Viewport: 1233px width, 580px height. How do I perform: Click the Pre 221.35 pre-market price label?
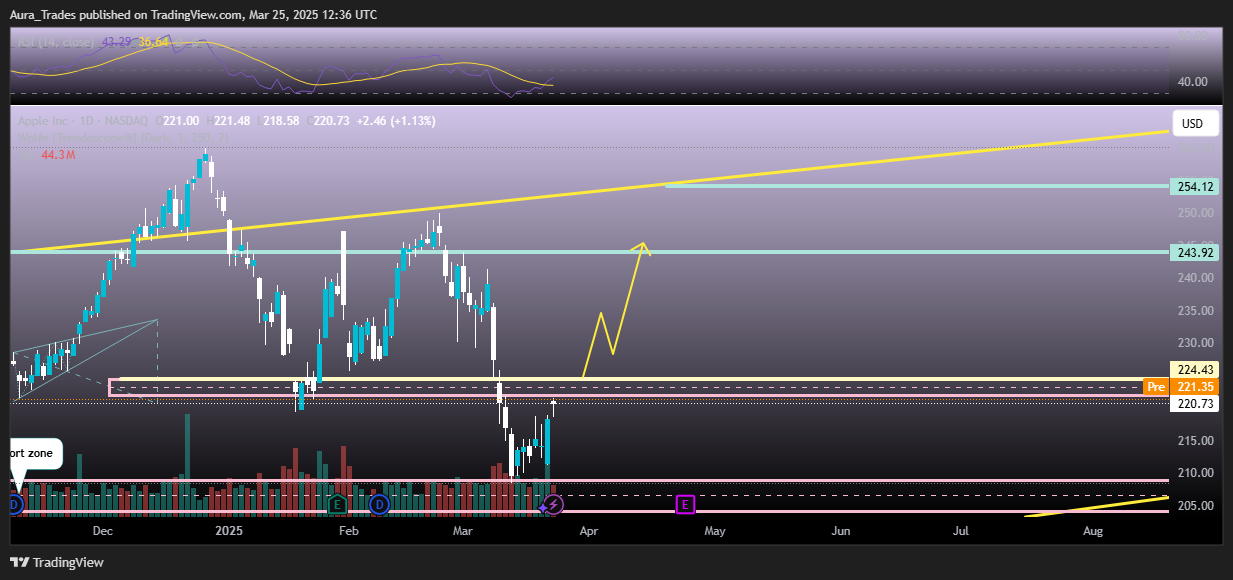pos(1182,387)
